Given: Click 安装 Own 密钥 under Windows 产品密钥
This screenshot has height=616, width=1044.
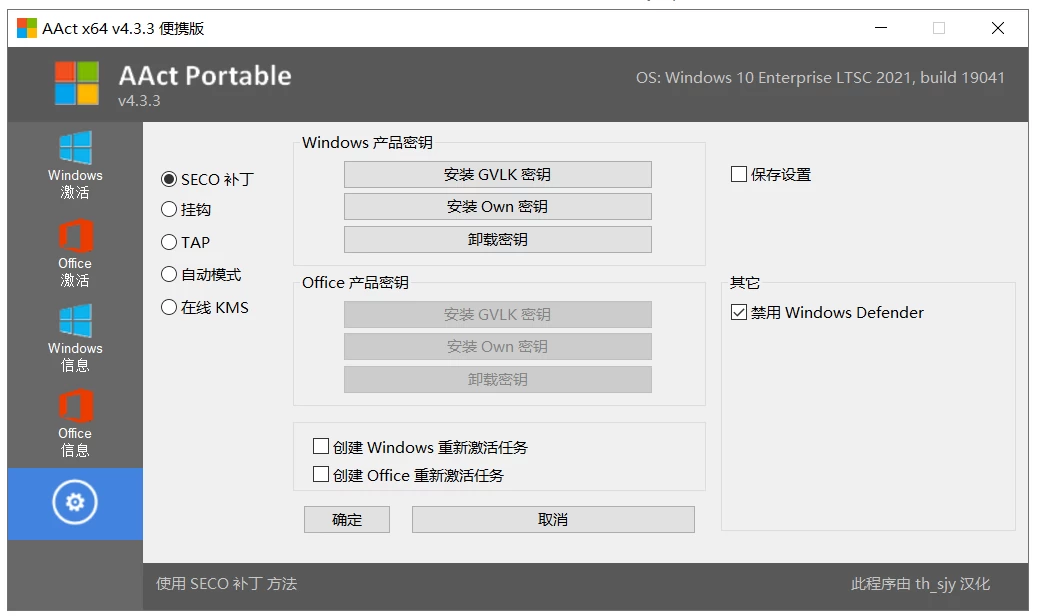Looking at the screenshot, I should (x=497, y=206).
